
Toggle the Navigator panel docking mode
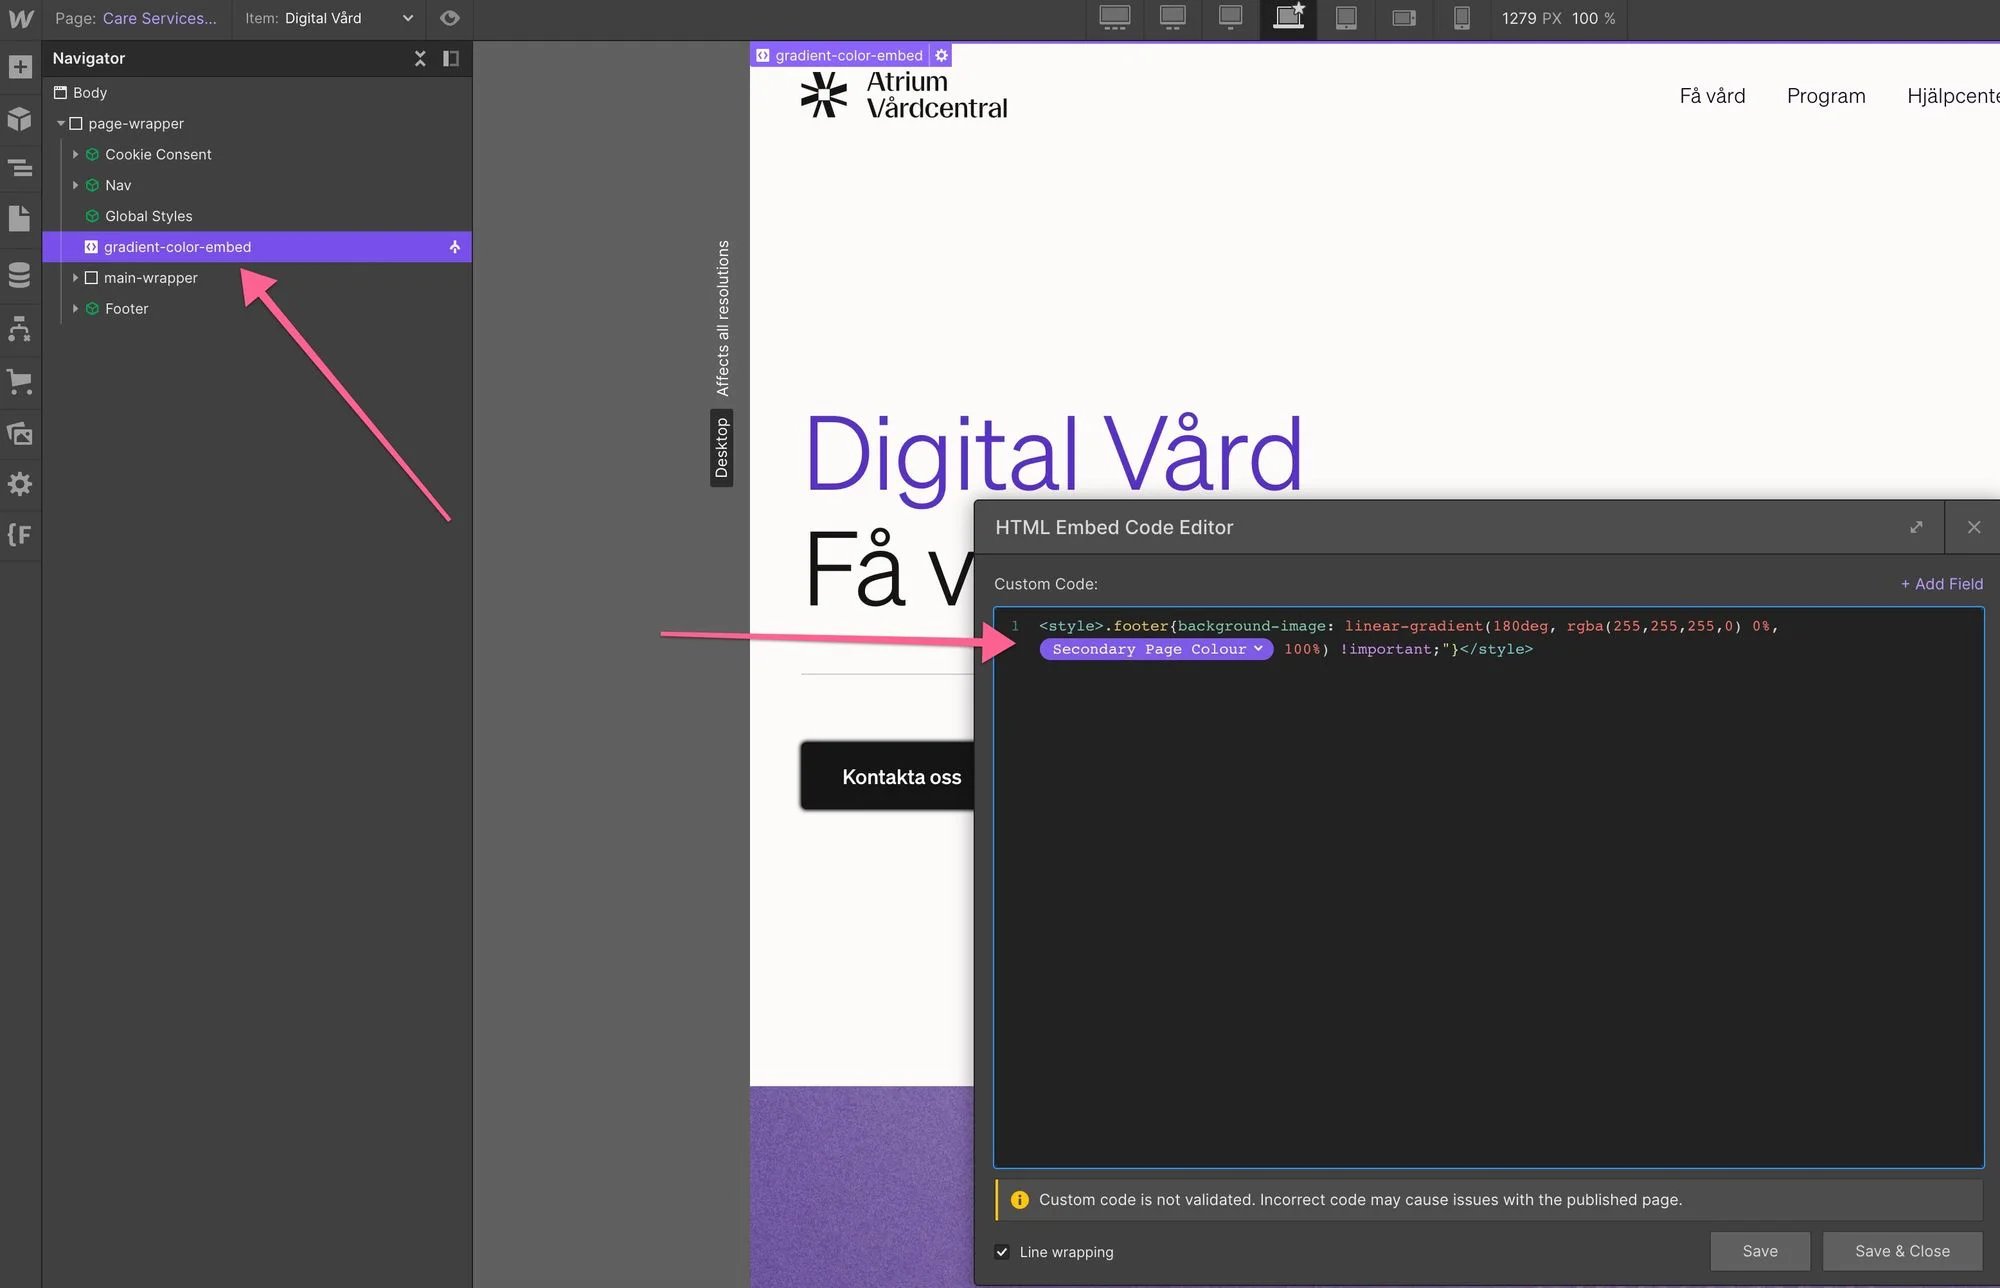451,58
